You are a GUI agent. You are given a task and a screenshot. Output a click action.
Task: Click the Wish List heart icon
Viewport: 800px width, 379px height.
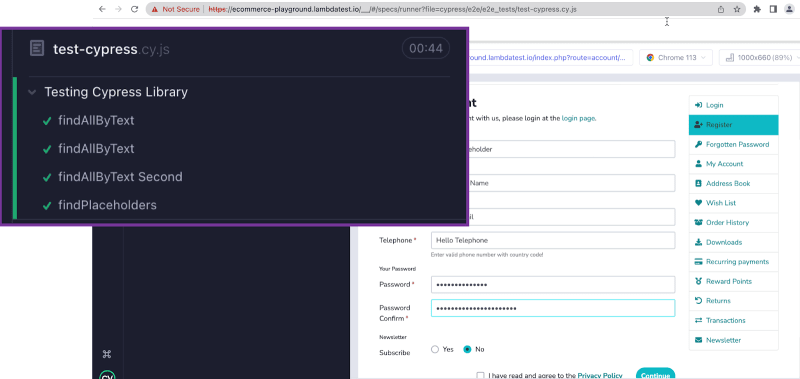tap(698, 203)
